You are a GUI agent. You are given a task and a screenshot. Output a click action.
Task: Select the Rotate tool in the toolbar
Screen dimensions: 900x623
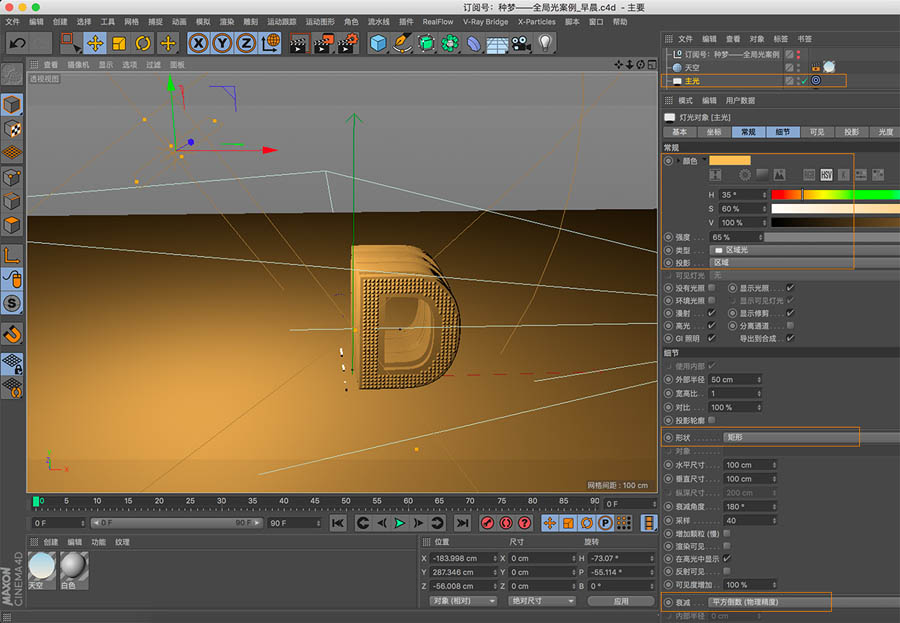tap(142, 42)
